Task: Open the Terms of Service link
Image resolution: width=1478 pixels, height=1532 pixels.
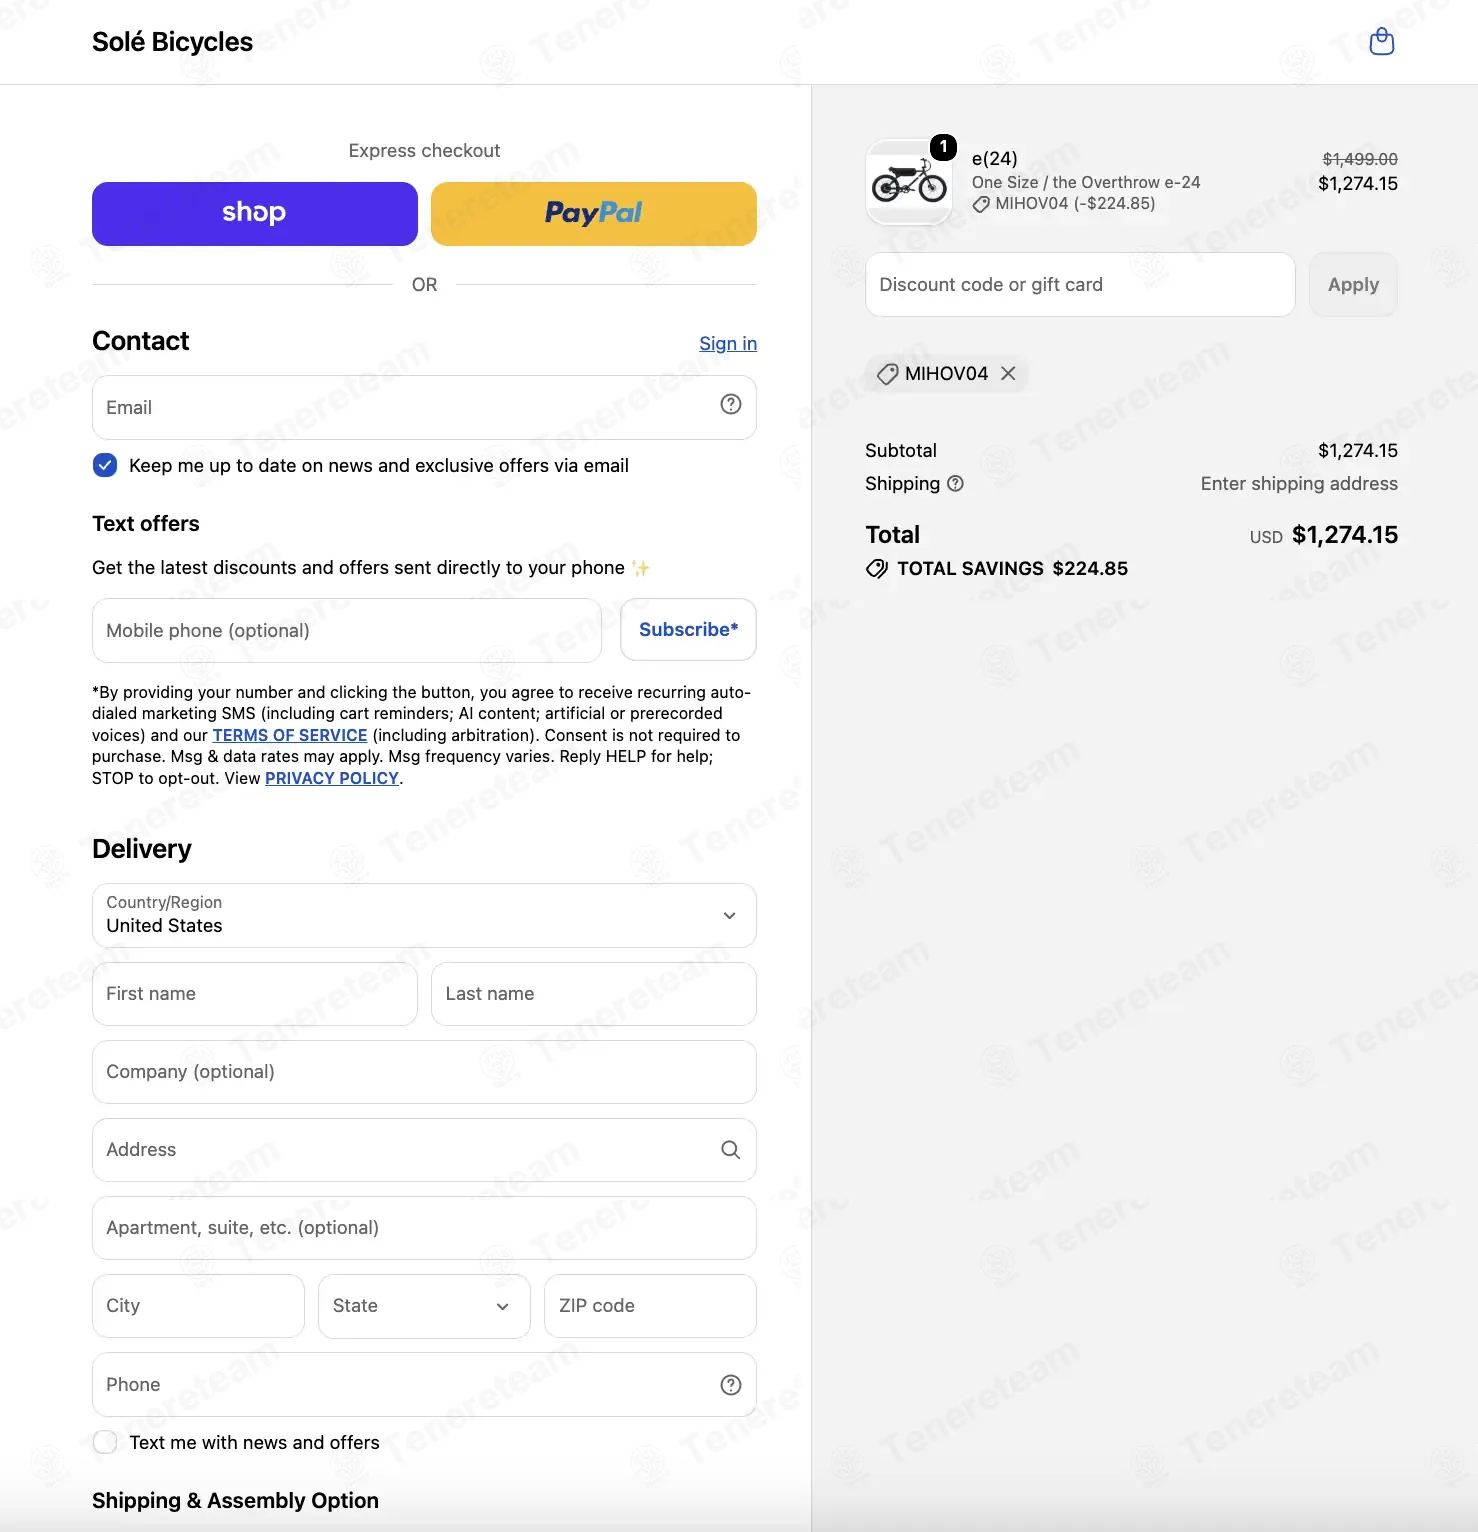Action: (290, 735)
